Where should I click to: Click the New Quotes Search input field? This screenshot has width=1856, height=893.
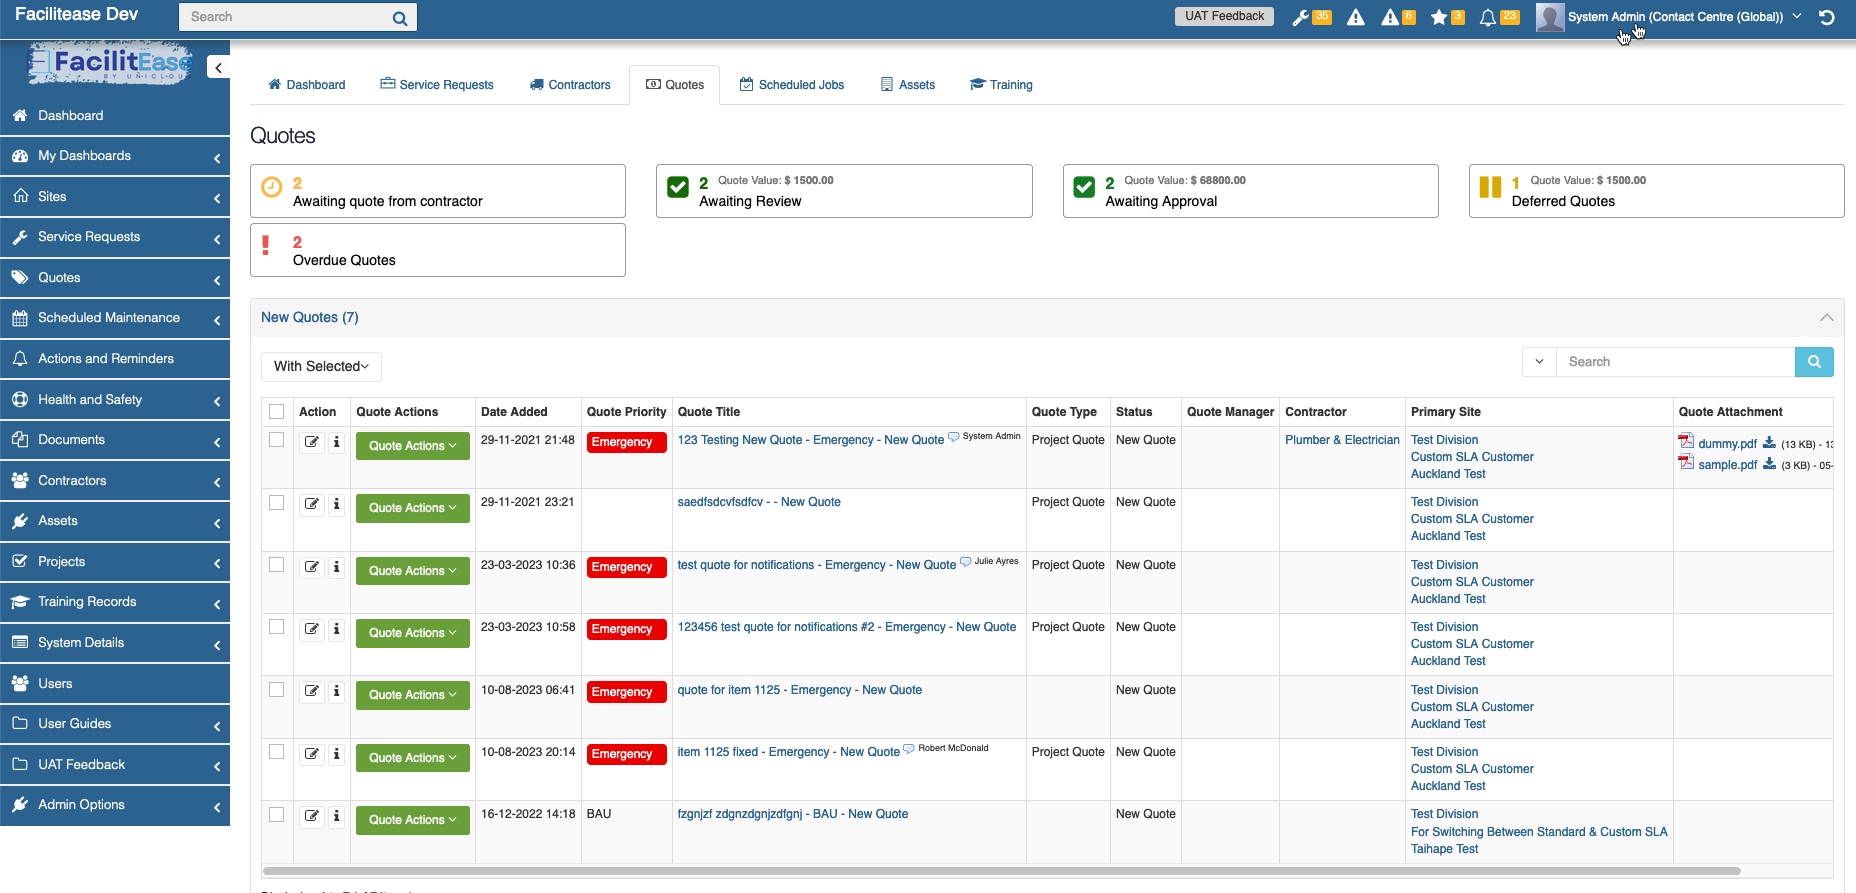click(1676, 362)
